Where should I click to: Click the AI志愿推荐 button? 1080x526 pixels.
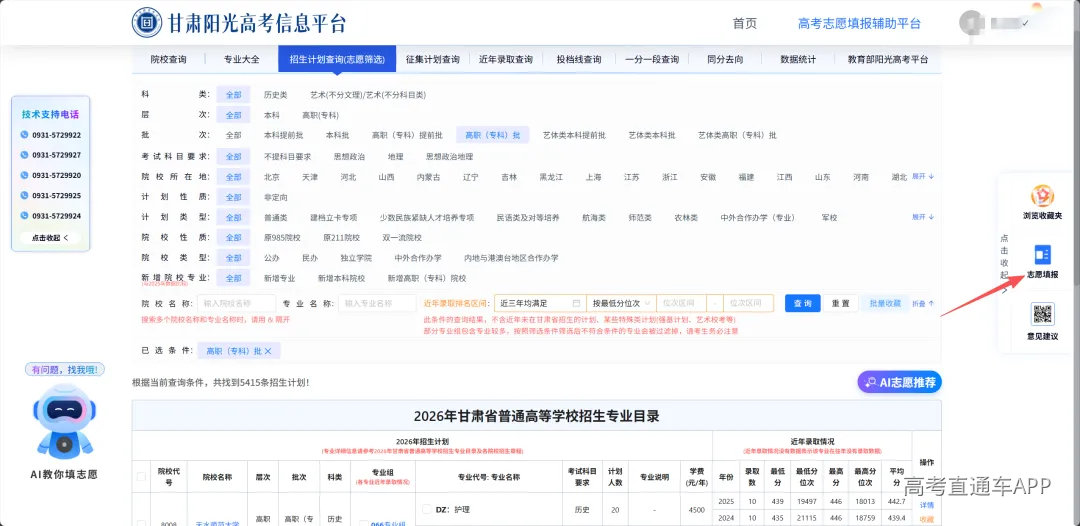pyautogui.click(x=900, y=382)
